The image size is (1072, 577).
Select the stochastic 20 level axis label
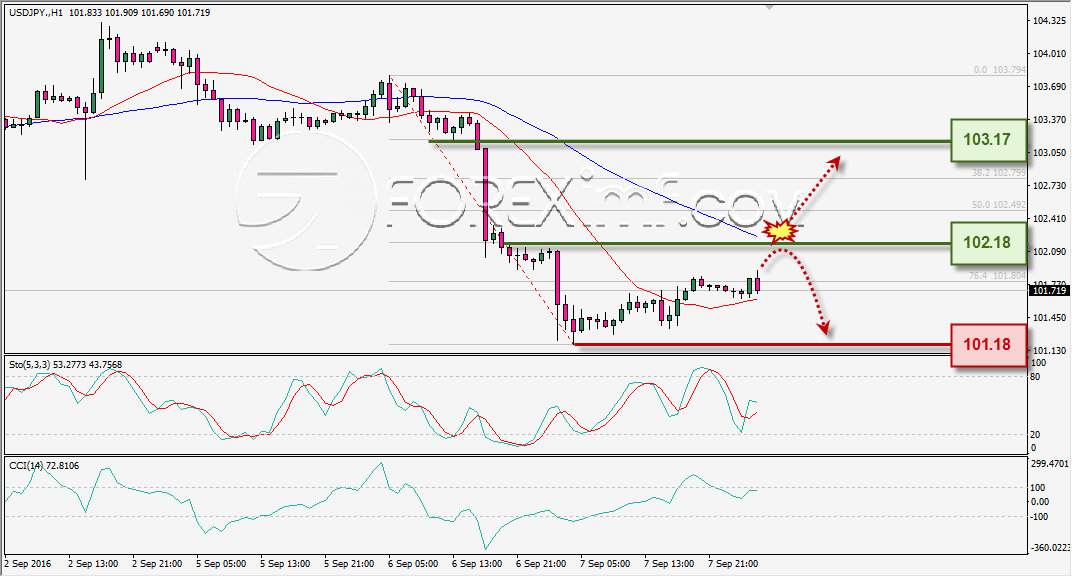pos(1035,435)
